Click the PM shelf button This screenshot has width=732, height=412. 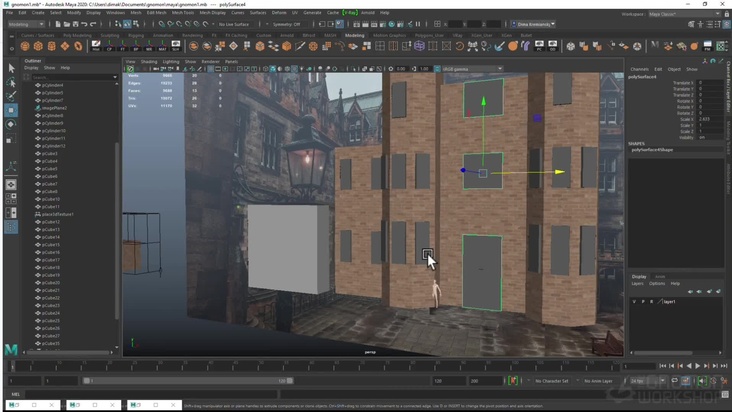point(708,46)
